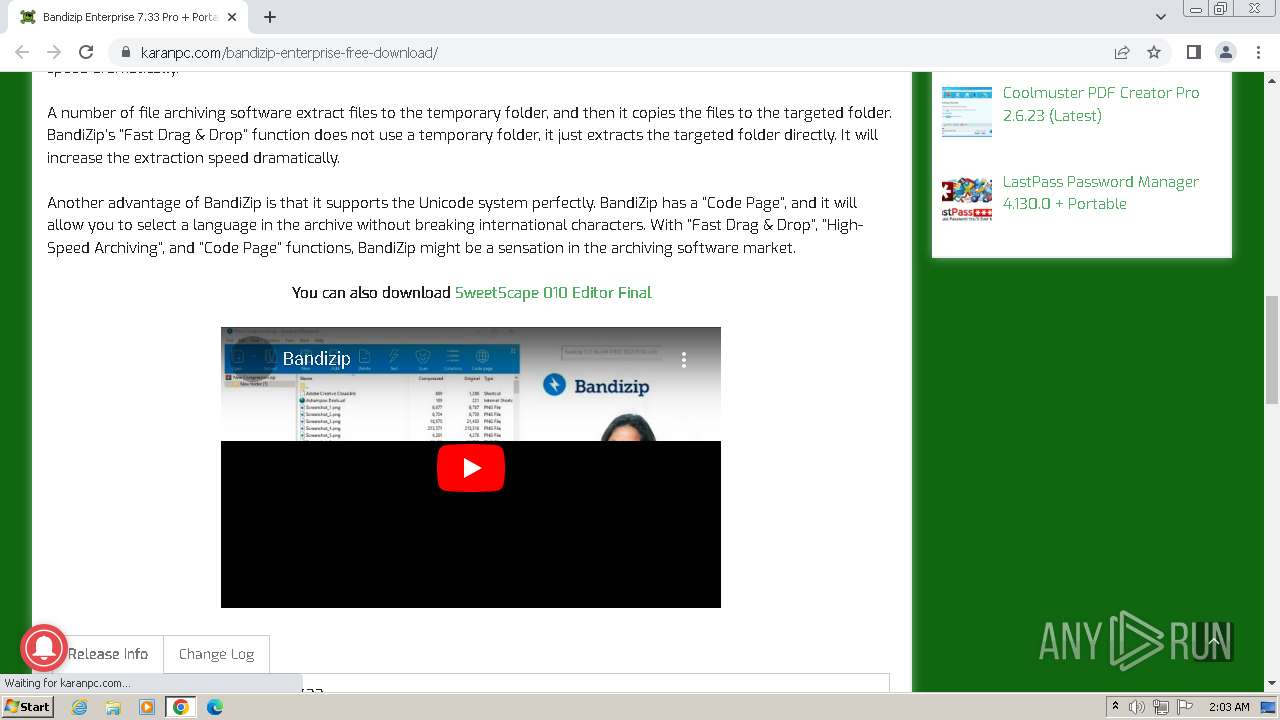Open LastPass Password Manager 4.130.0 link
Image resolution: width=1280 pixels, height=720 pixels.
(1101, 192)
